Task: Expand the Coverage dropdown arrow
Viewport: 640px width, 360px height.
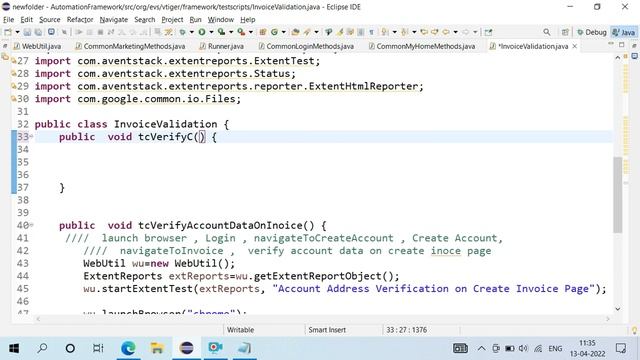Action: [x=231, y=32]
